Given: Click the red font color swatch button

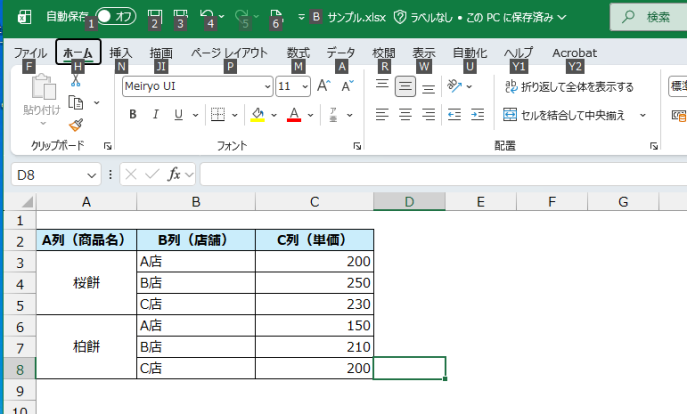Looking at the screenshot, I should pyautogui.click(x=294, y=115).
